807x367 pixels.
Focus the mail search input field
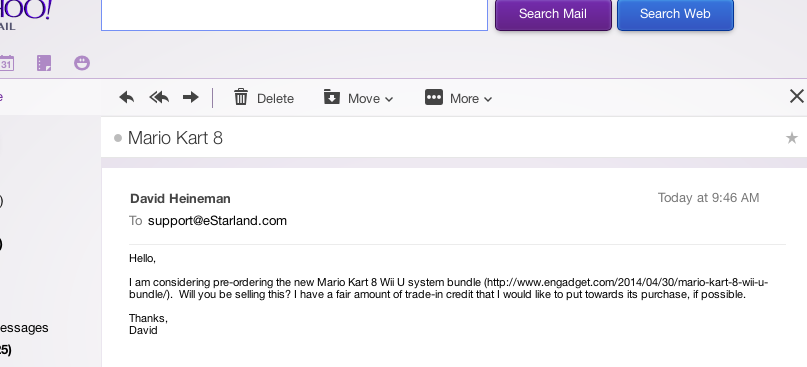point(294,14)
